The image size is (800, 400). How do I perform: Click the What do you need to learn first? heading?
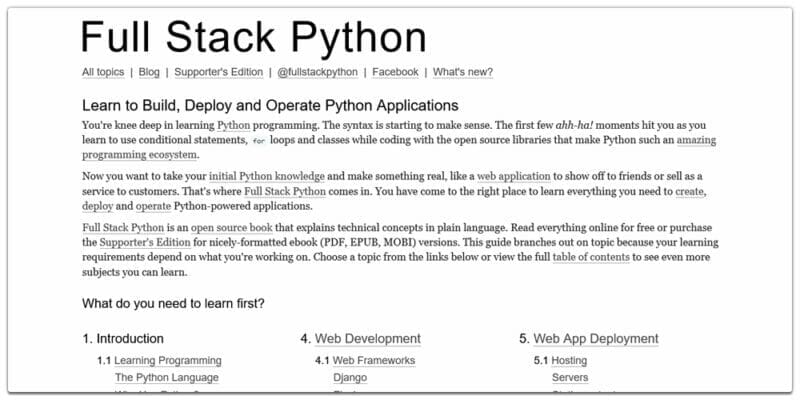tap(173, 304)
